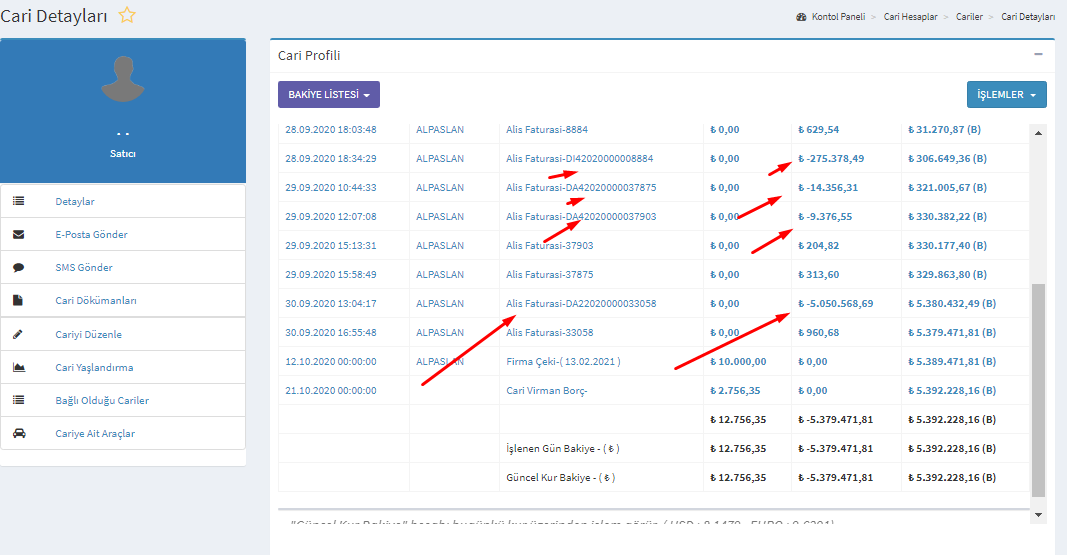Screen dimensions: 1067x555
Task: Click the document icon for Cari Dökümanları
Action: [x=18, y=300]
